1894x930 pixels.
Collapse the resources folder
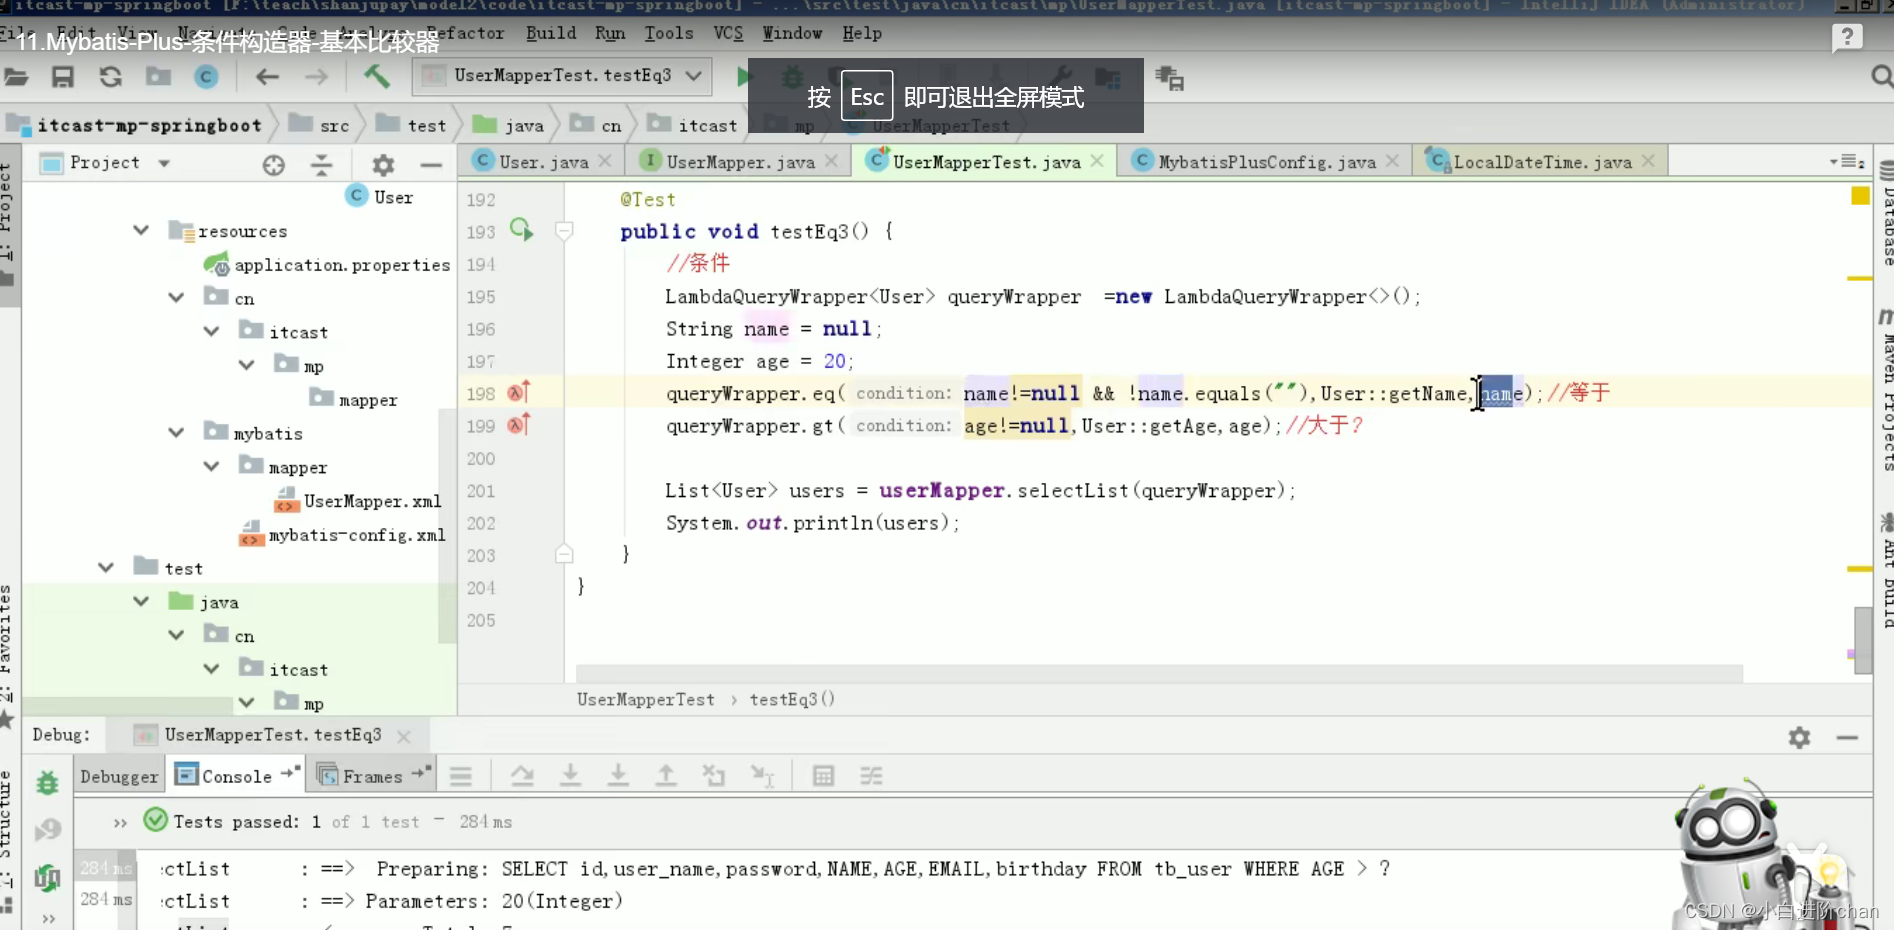[x=141, y=231]
